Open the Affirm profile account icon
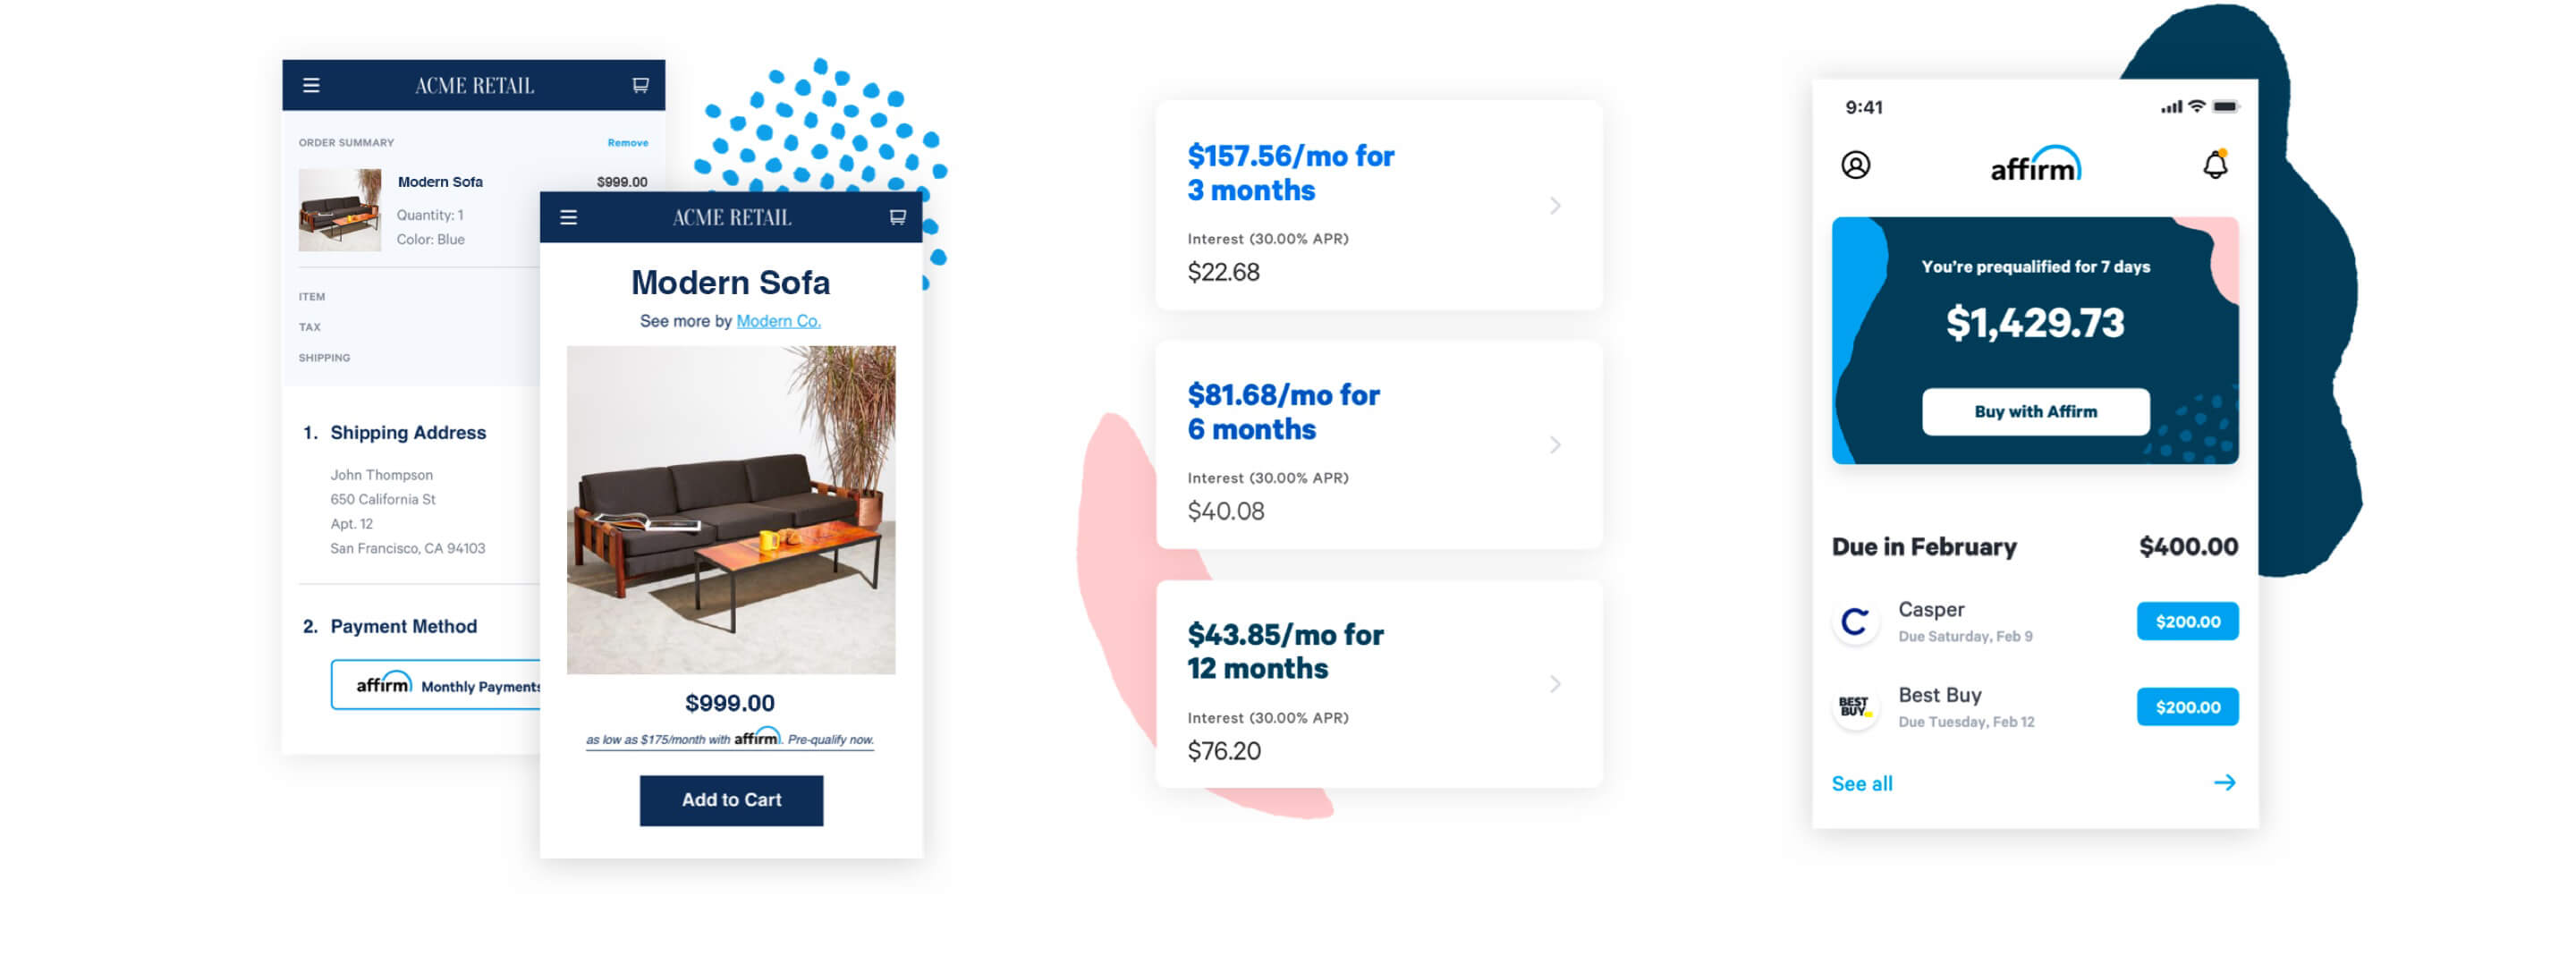Viewport: 2576px width, 964px height. (1855, 165)
